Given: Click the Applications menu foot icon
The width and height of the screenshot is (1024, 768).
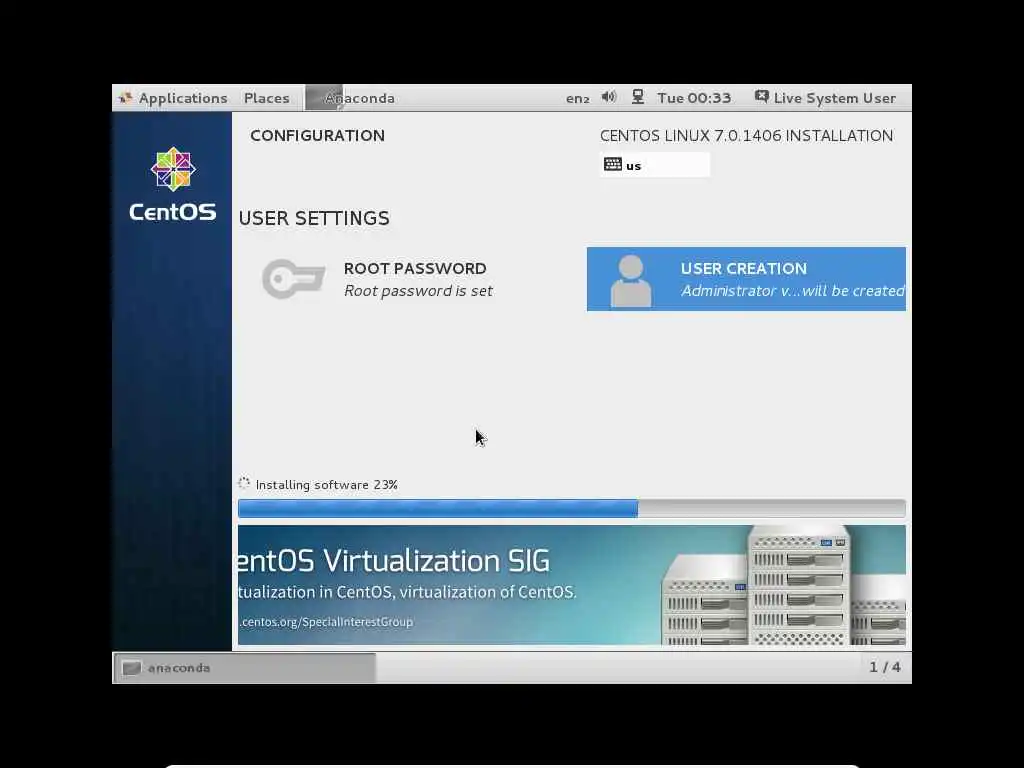Looking at the screenshot, I should click(125, 98).
